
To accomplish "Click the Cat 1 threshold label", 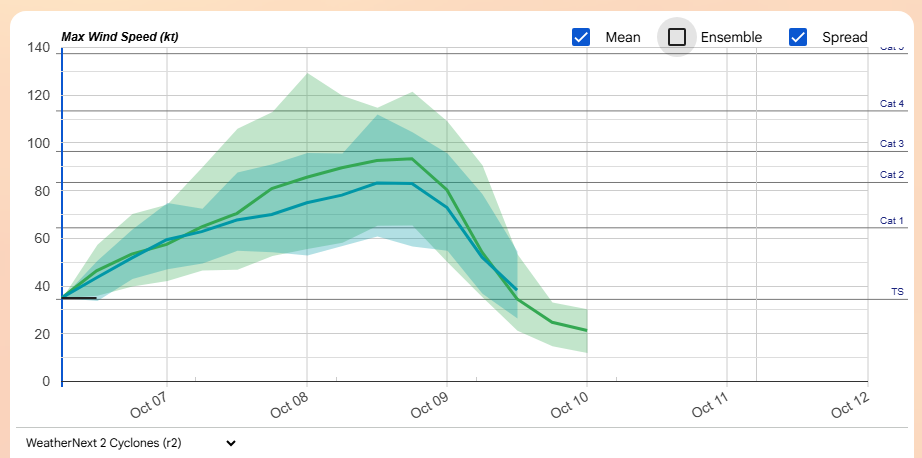I will [891, 220].
